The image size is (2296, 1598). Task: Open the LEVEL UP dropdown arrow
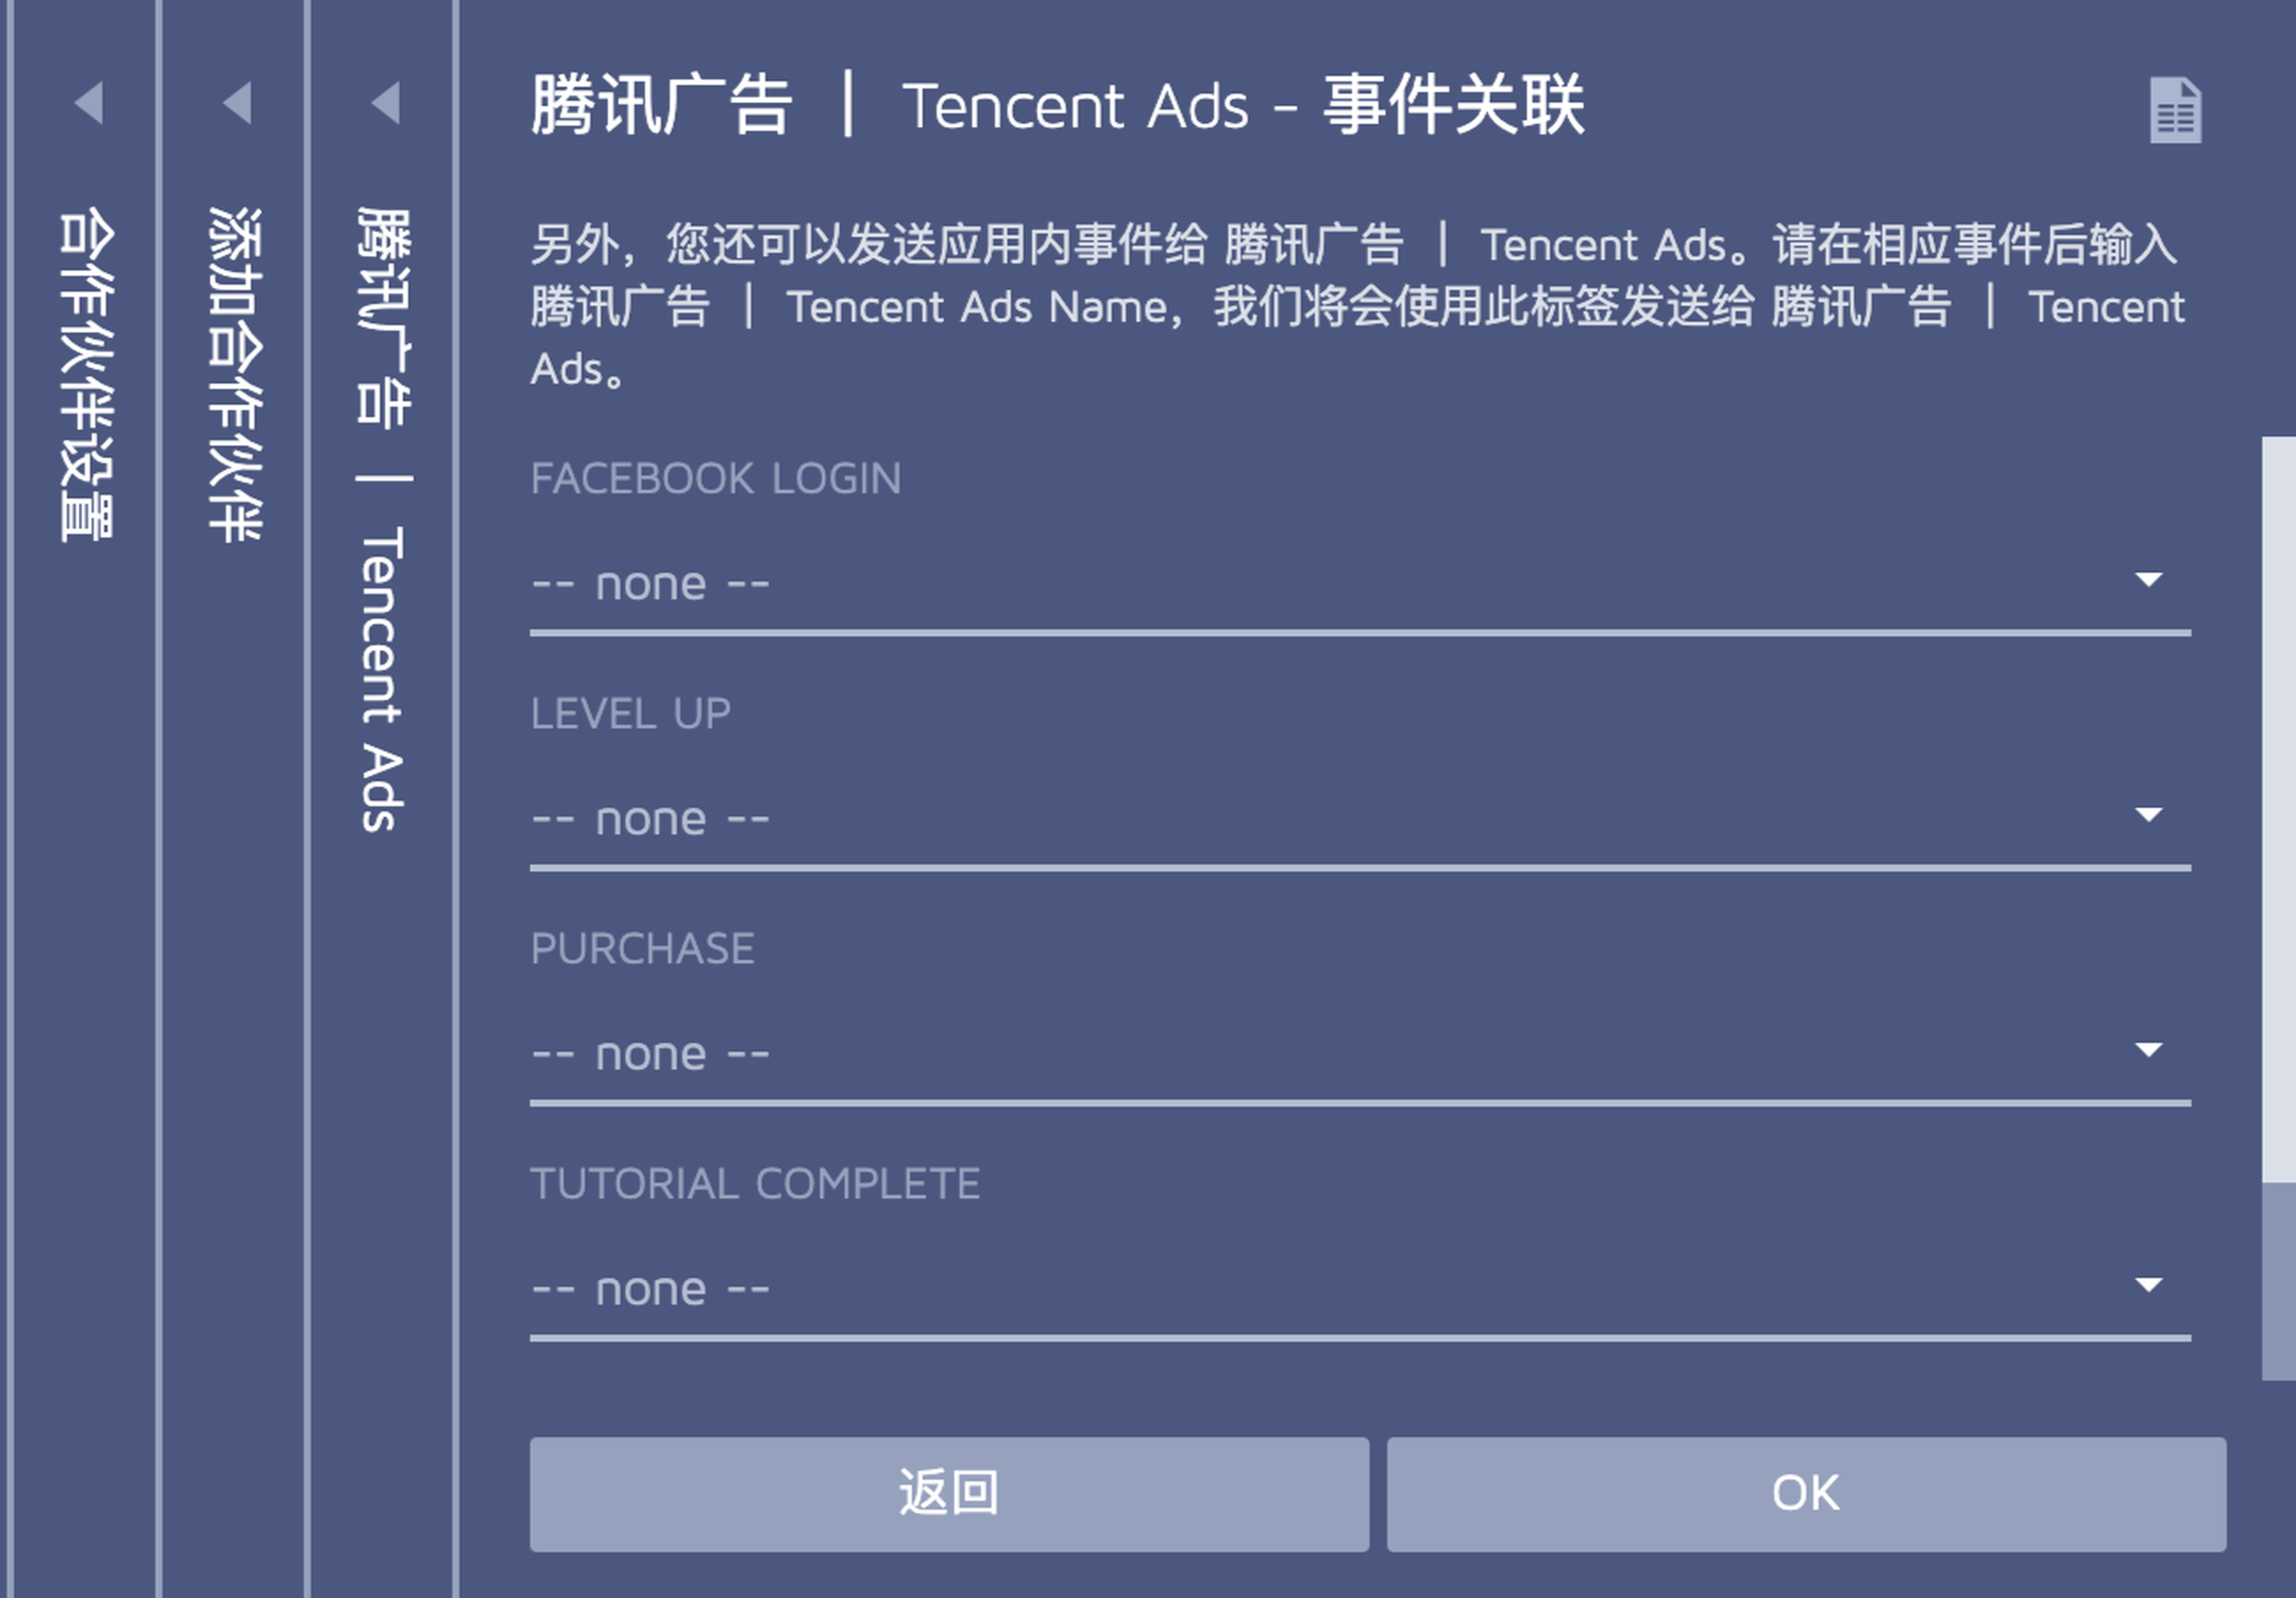click(x=2148, y=815)
